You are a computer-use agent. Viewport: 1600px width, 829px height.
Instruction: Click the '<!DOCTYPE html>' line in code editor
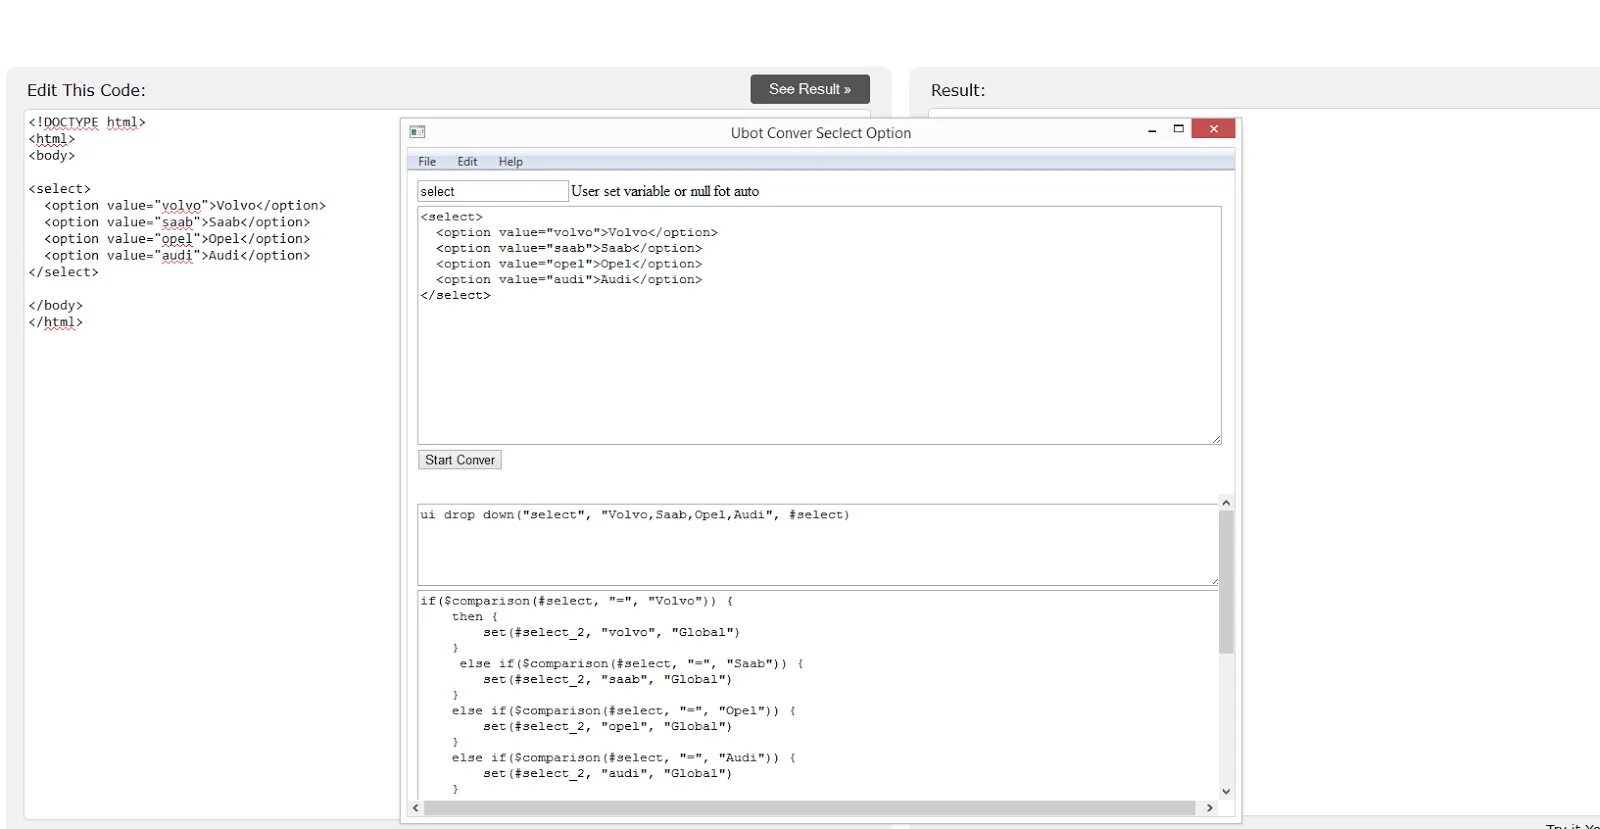tap(87, 122)
